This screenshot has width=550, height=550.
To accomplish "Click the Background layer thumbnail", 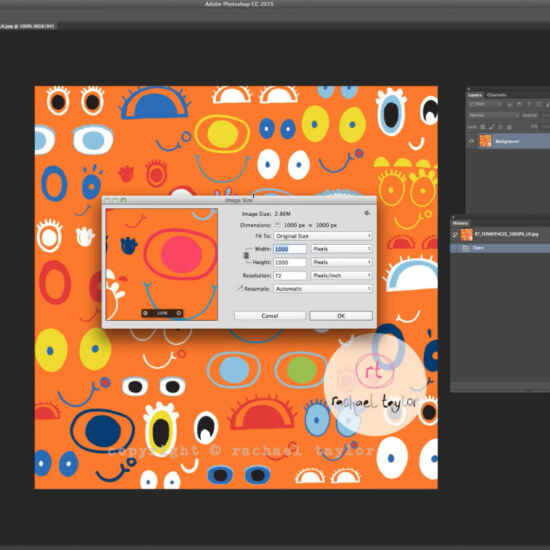I will 485,141.
